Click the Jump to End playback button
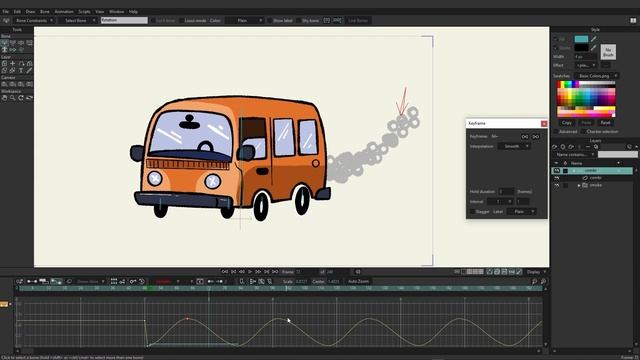This screenshot has height=360, width=640. tap(275, 271)
